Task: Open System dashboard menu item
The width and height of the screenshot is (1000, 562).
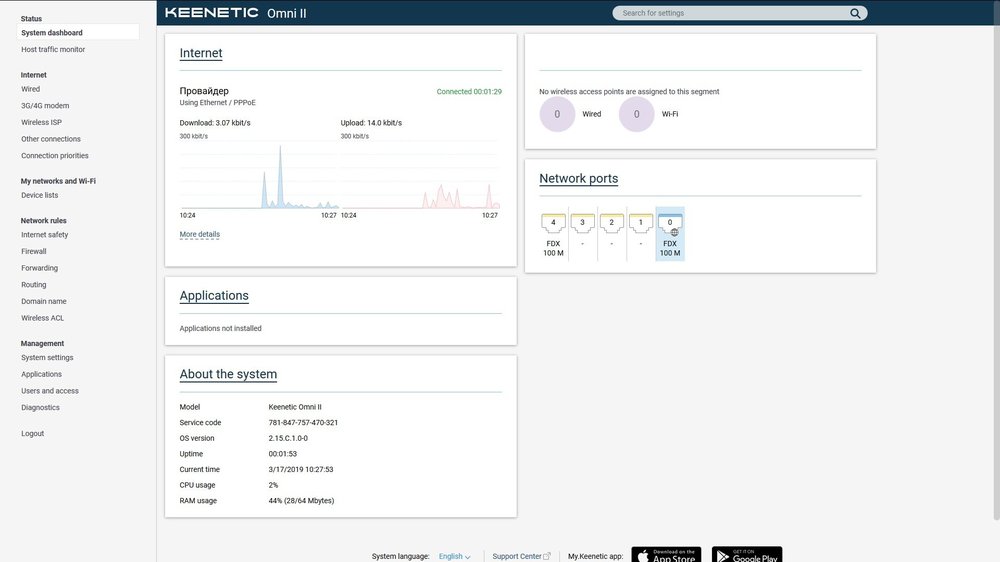Action: click(78, 33)
